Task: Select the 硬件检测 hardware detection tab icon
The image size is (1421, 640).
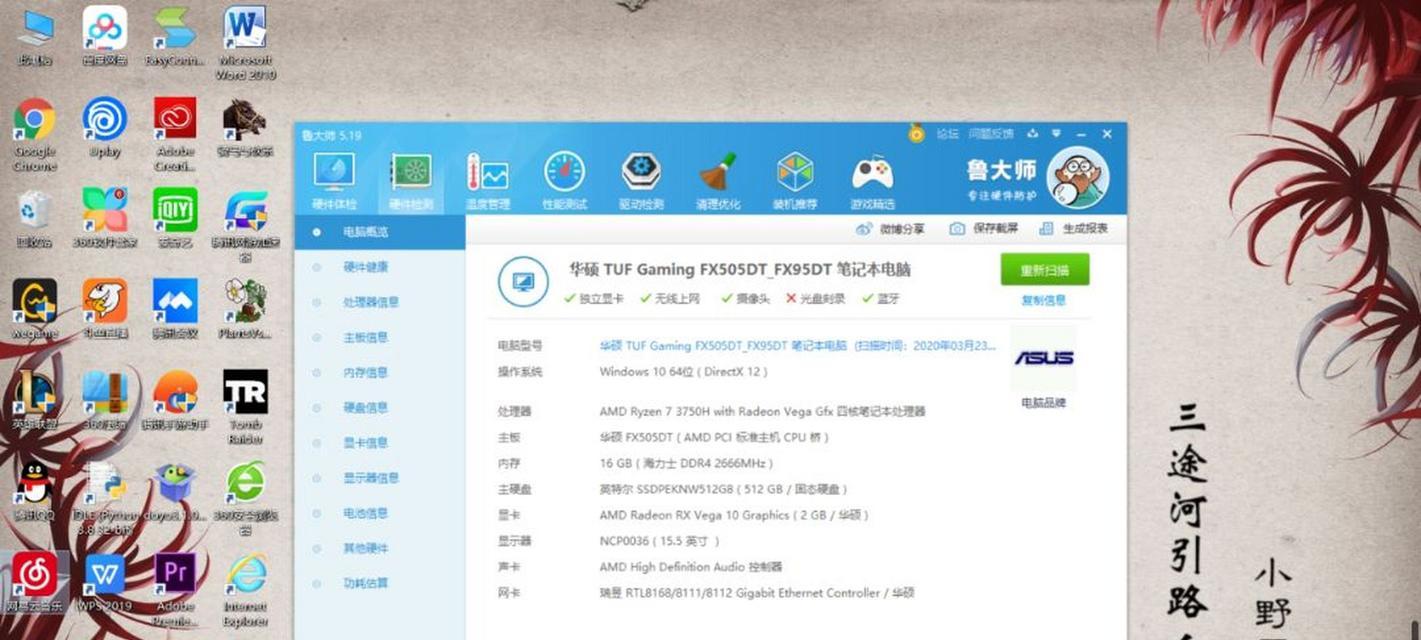Action: coord(410,181)
